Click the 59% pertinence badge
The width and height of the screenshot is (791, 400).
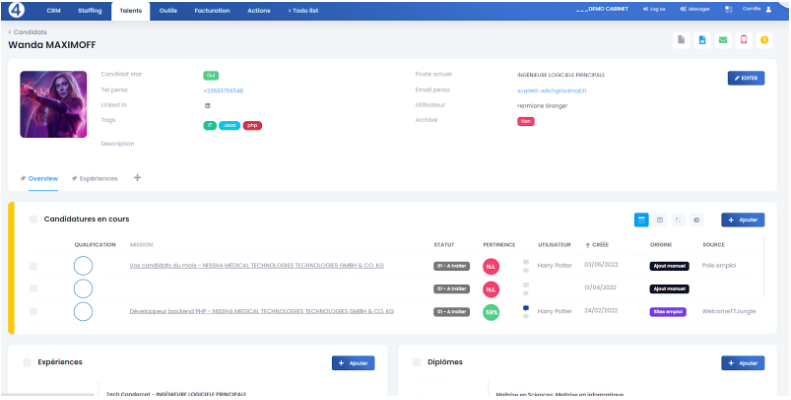tap(491, 312)
